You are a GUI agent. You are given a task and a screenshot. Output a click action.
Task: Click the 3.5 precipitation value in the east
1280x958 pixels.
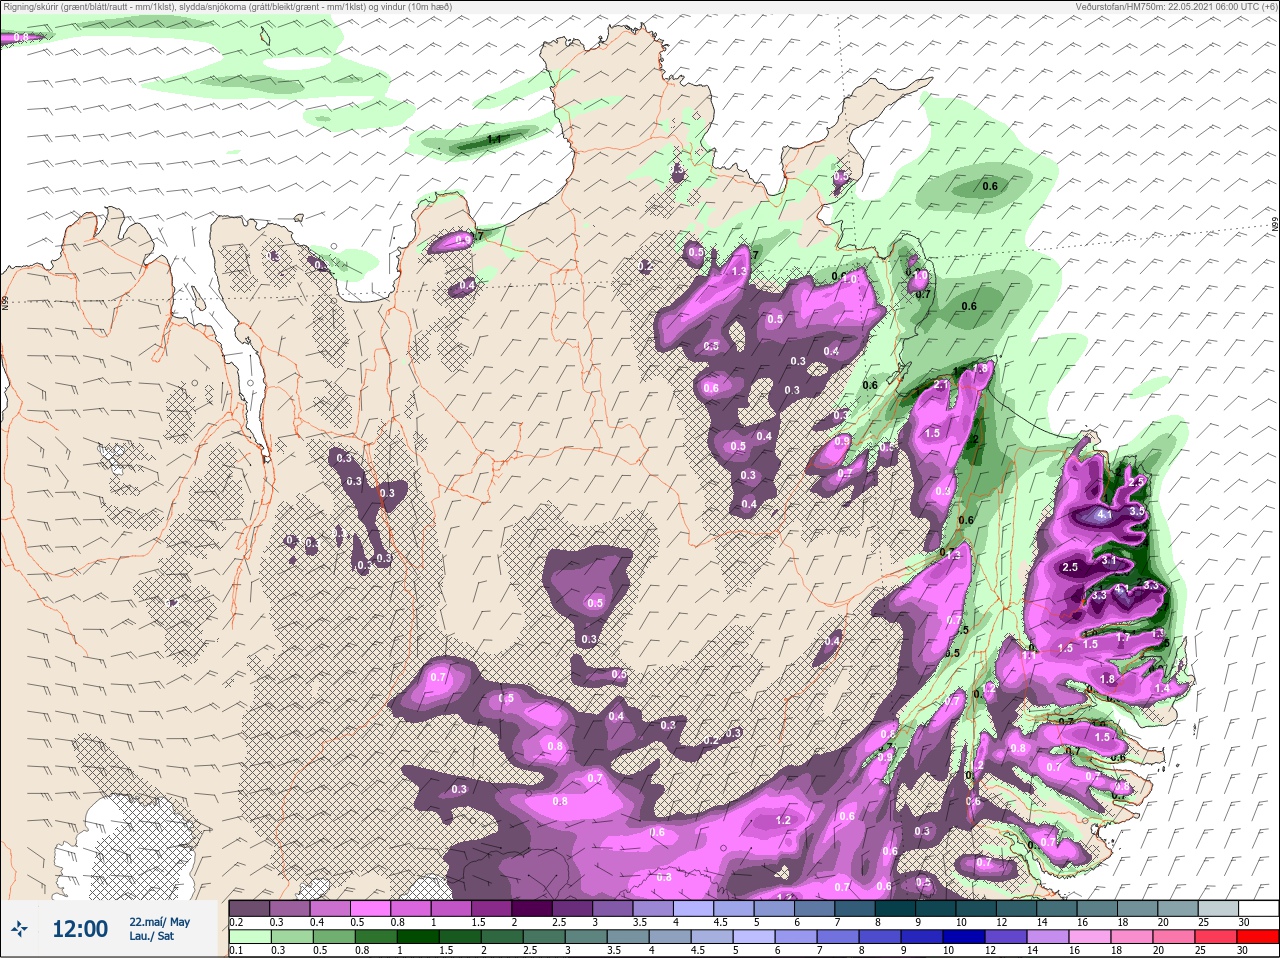click(x=1137, y=511)
